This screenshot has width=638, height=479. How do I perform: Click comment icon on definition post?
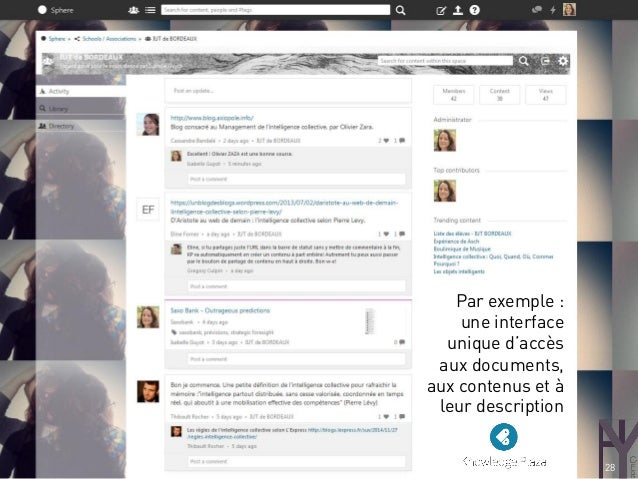[402, 417]
